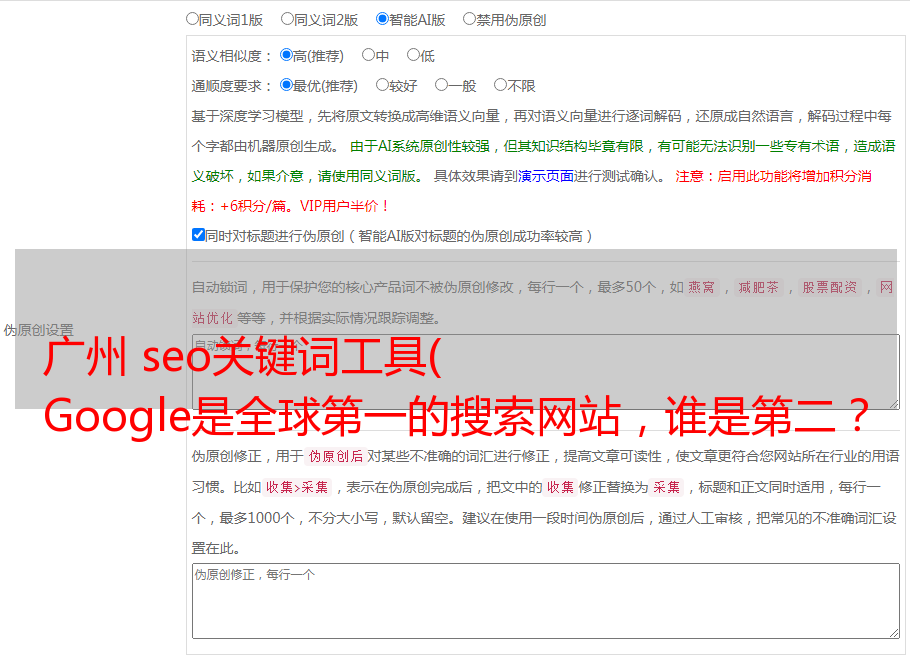This screenshot has height=658, width=911.
Task: Click the 股票配资 example tag
Action: pos(830,287)
